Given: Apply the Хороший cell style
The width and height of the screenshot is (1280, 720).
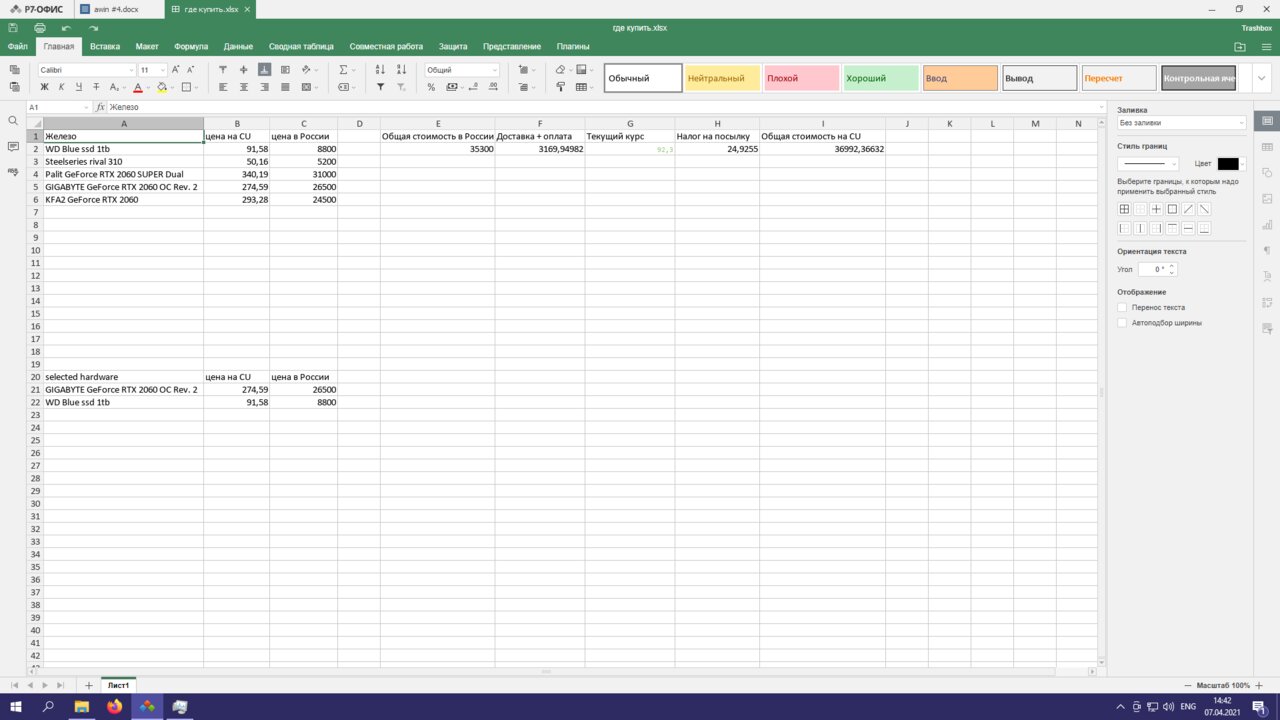Looking at the screenshot, I should coord(880,78).
